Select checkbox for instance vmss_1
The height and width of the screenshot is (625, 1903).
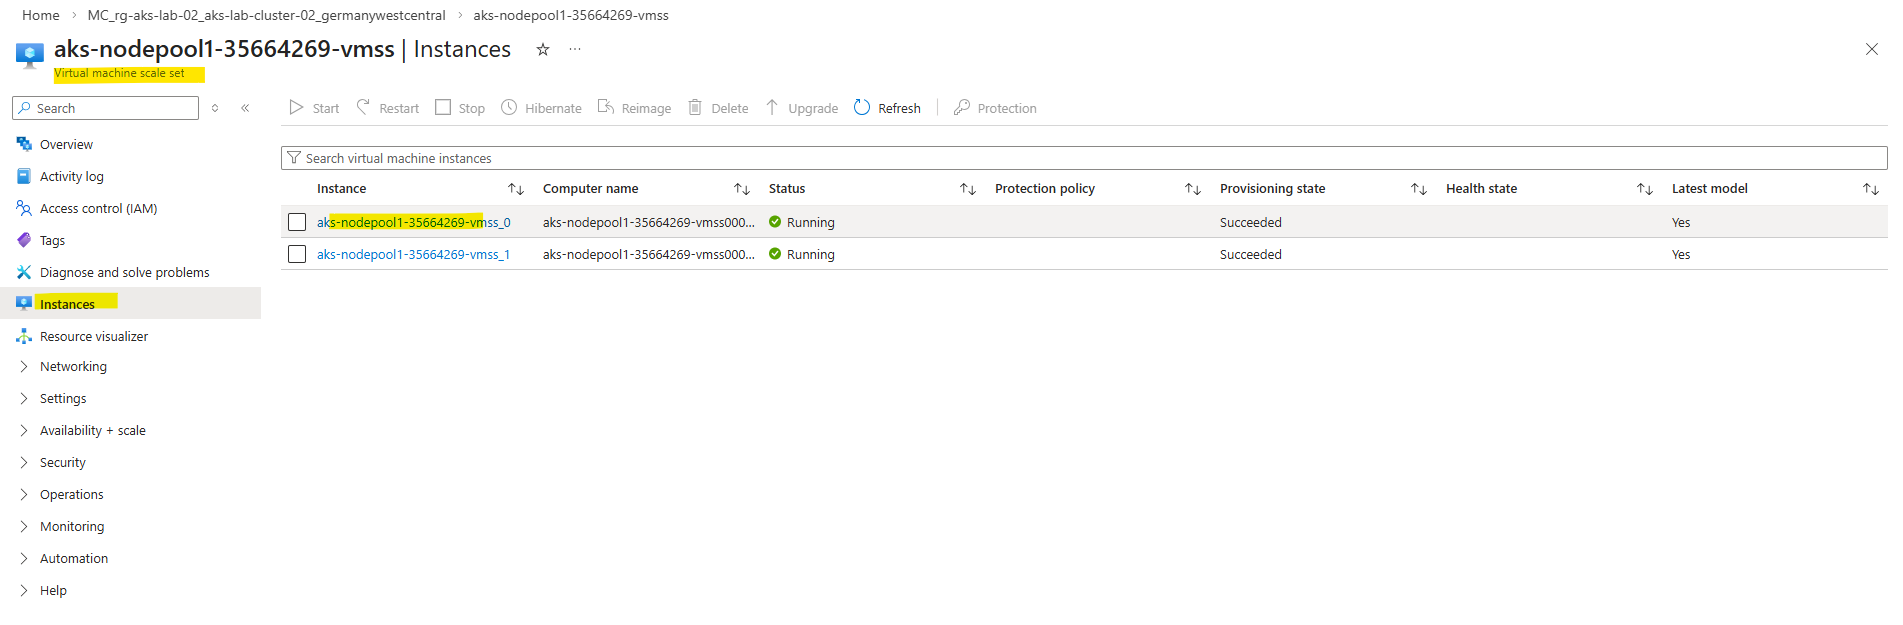[x=297, y=254]
